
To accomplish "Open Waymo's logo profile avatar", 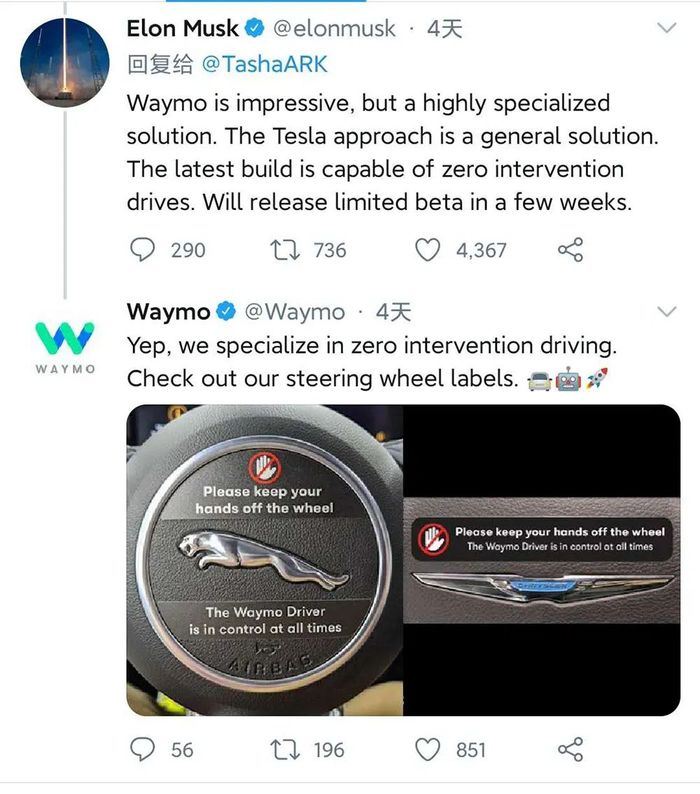I will click(x=65, y=346).
